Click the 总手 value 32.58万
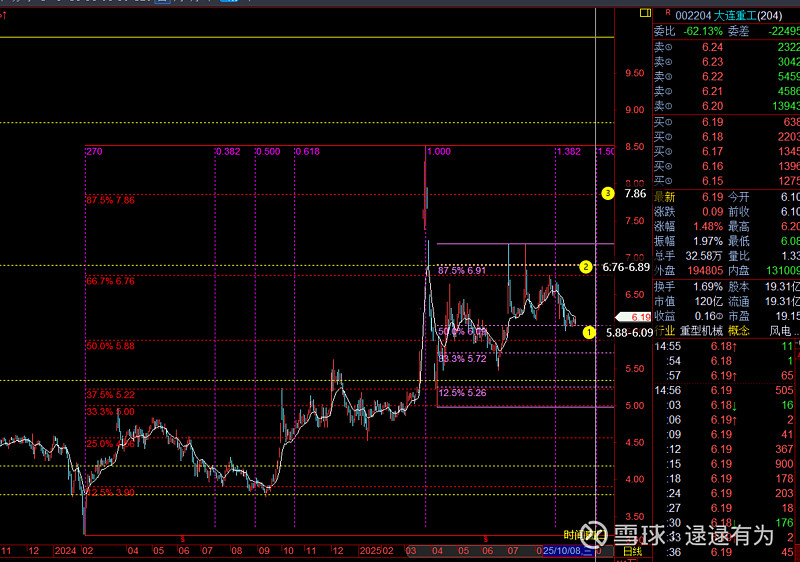800x562 pixels. (x=704, y=256)
